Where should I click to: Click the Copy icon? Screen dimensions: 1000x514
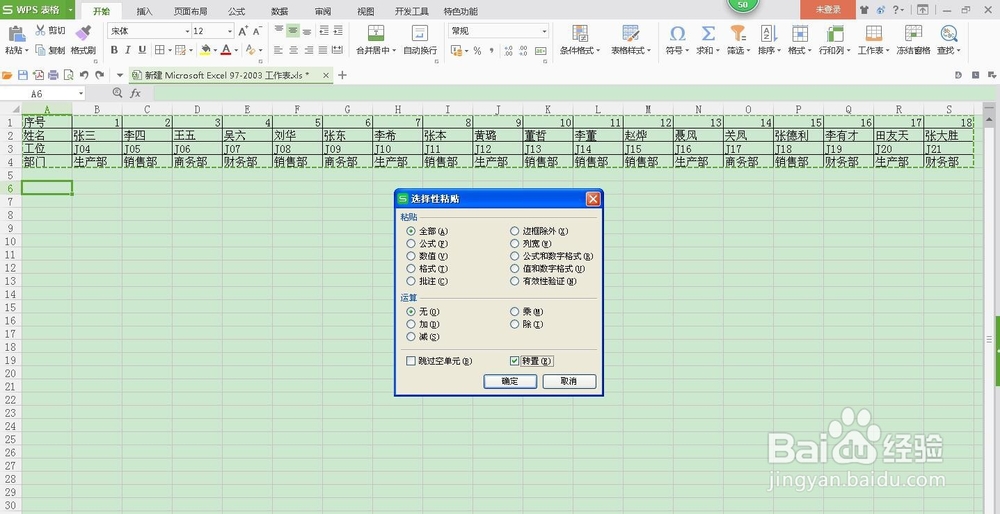tap(40, 50)
